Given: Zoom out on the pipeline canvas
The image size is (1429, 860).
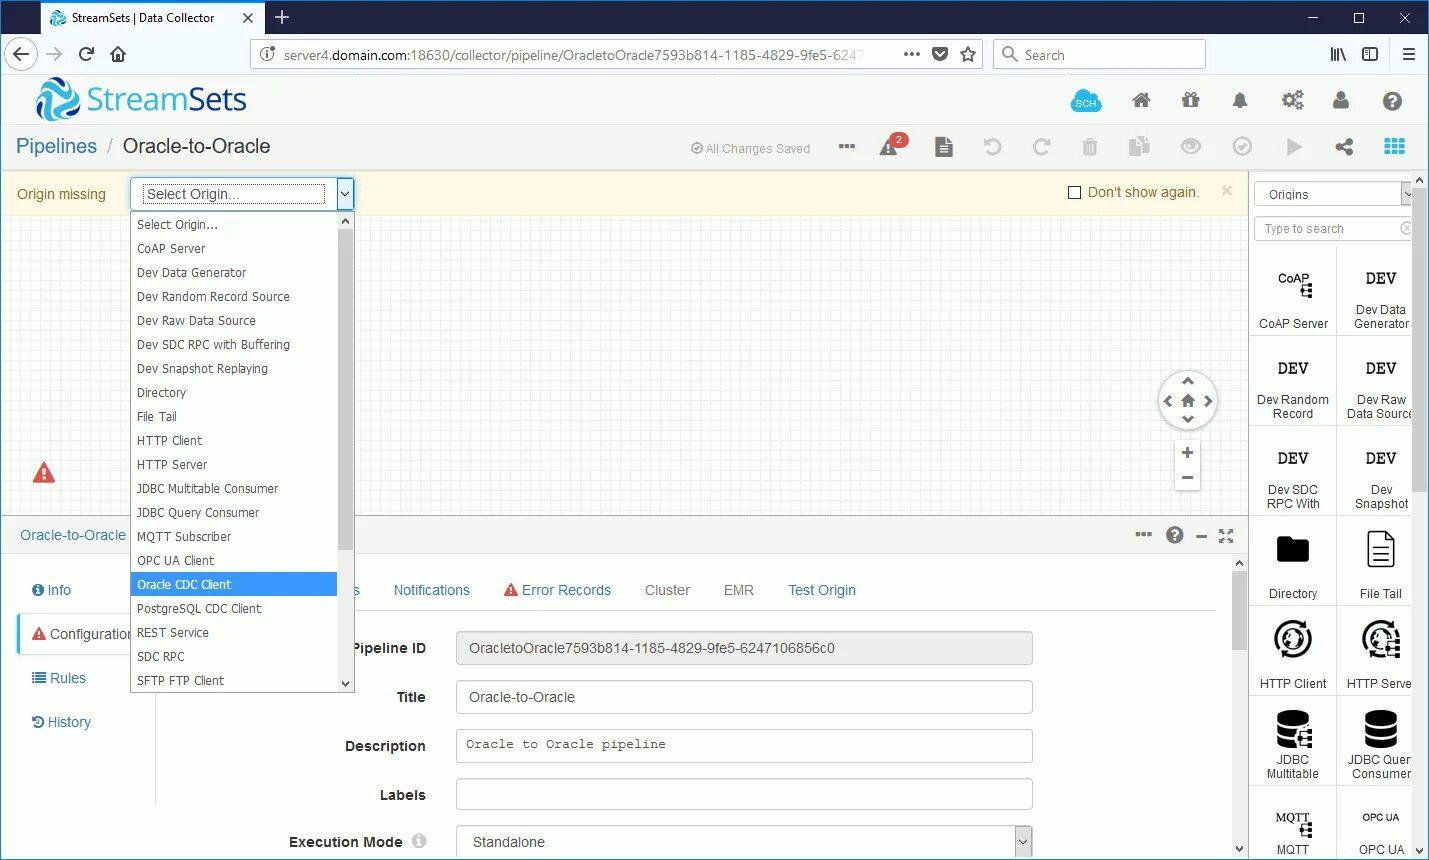Looking at the screenshot, I should pyautogui.click(x=1187, y=478).
